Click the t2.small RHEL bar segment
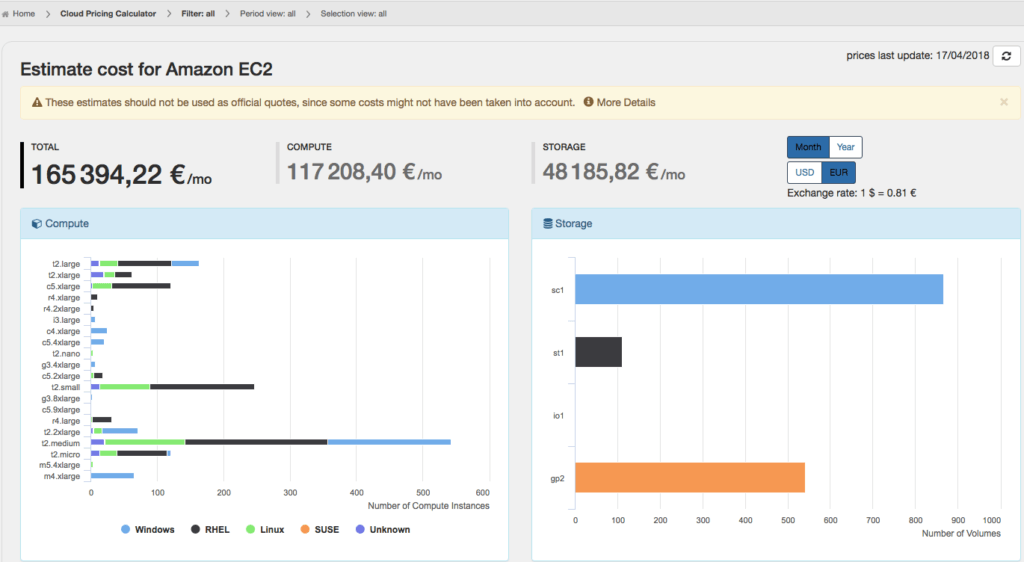 pos(202,387)
